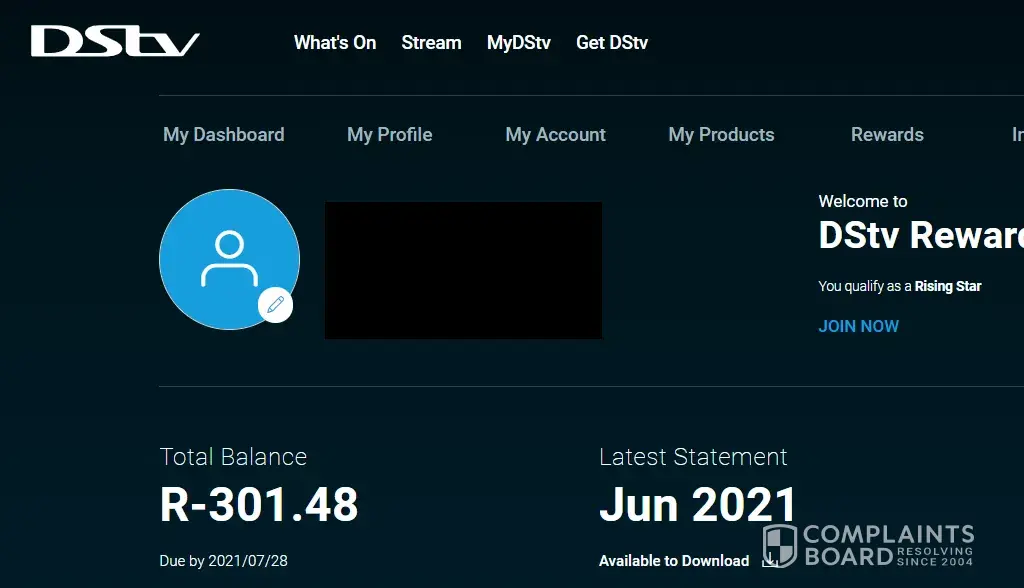This screenshot has height=588, width=1024.
Task: Open the Stream menu item
Action: coord(431,43)
